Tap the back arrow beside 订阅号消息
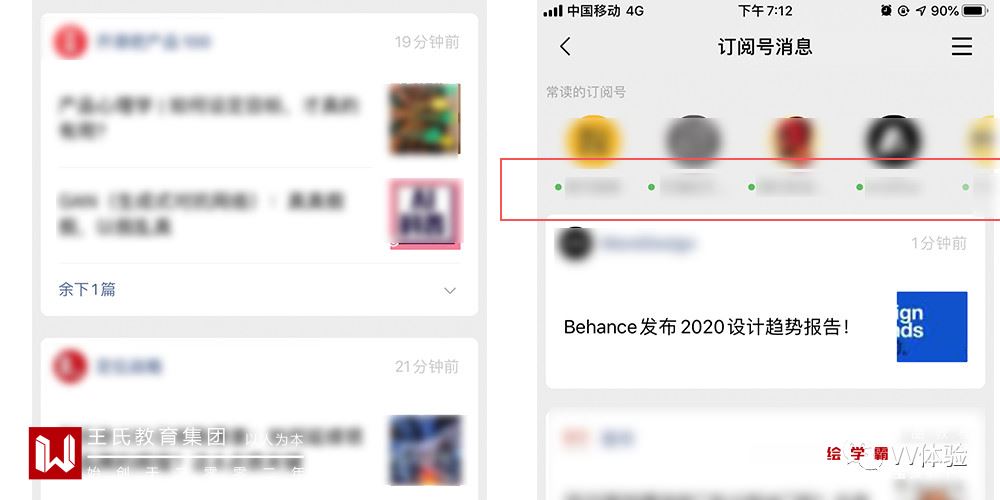Screen dimensions: 1000x500 (565, 47)
